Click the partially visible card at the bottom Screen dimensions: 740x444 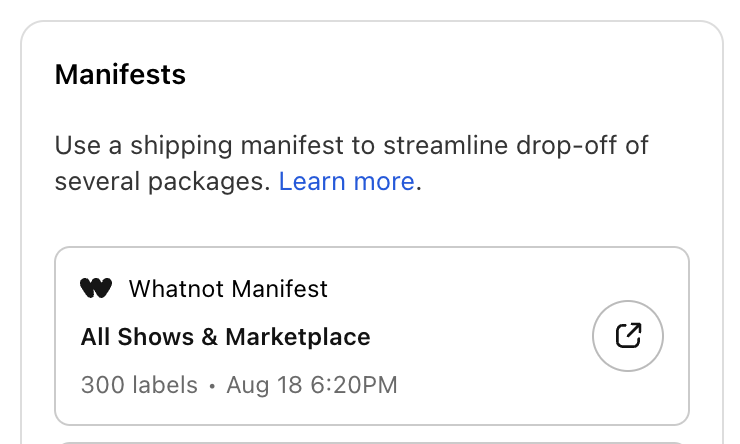point(371,440)
